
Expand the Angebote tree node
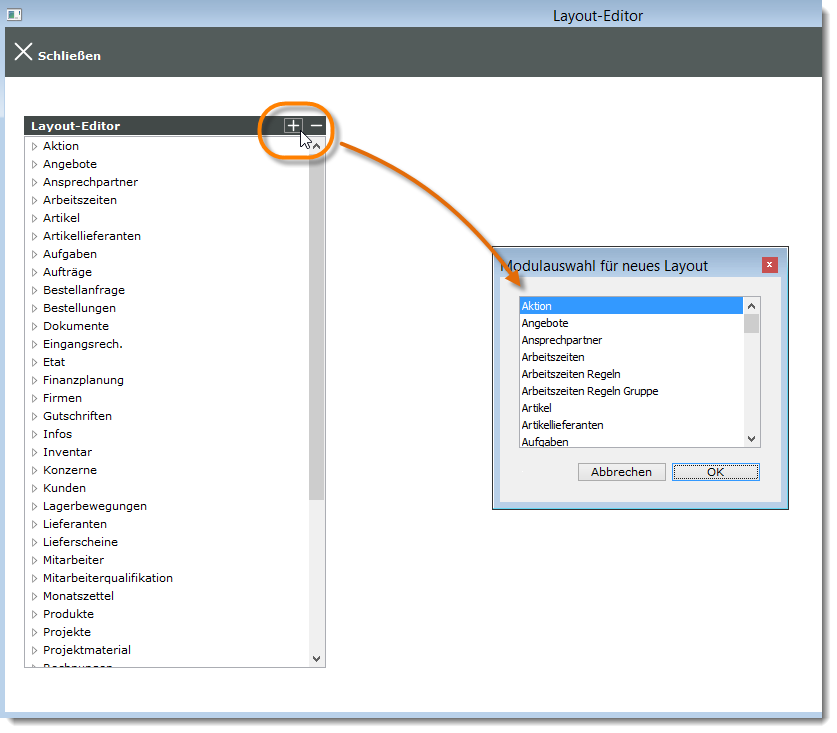coord(34,165)
